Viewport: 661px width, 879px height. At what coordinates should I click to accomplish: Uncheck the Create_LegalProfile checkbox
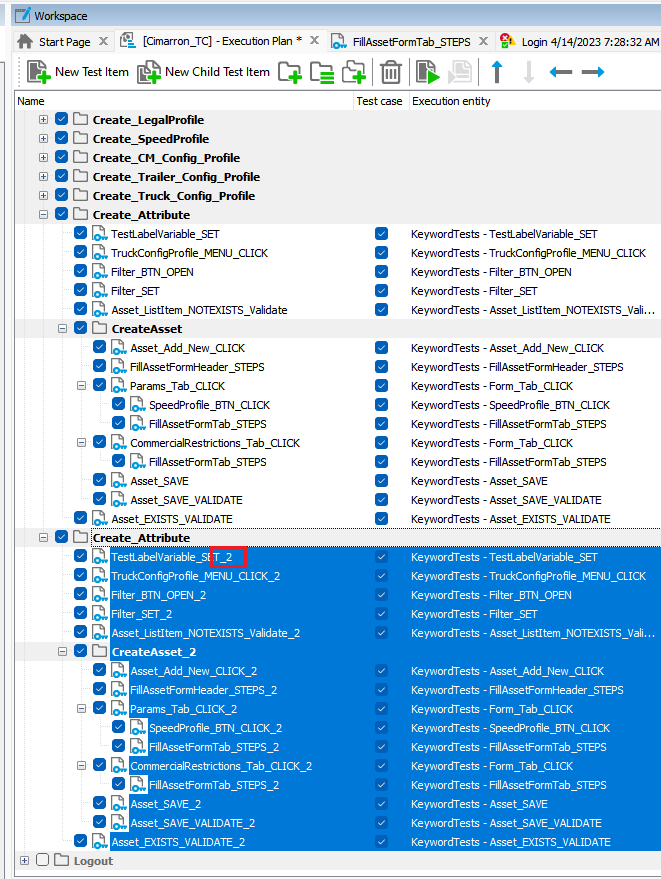click(x=62, y=120)
